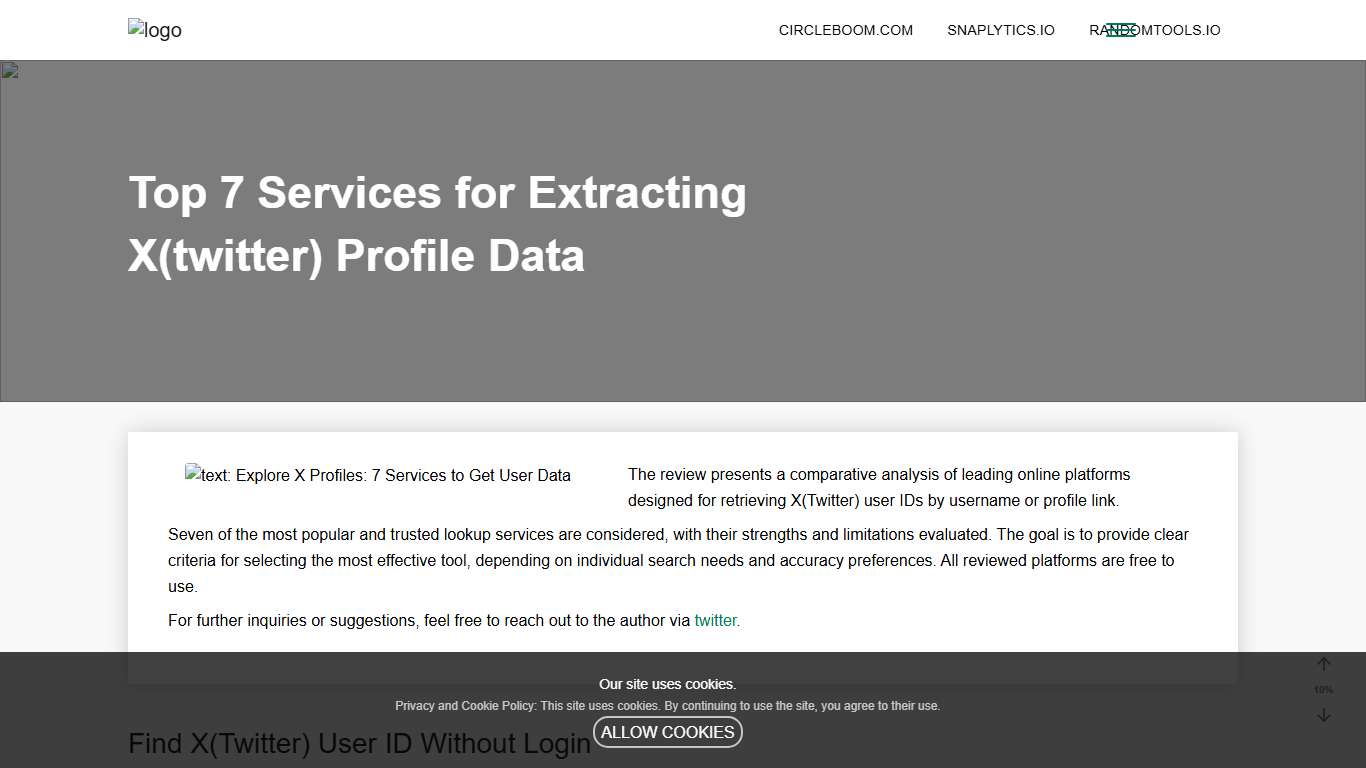Click the 'Seven of the most popular' paragraph

678,560
